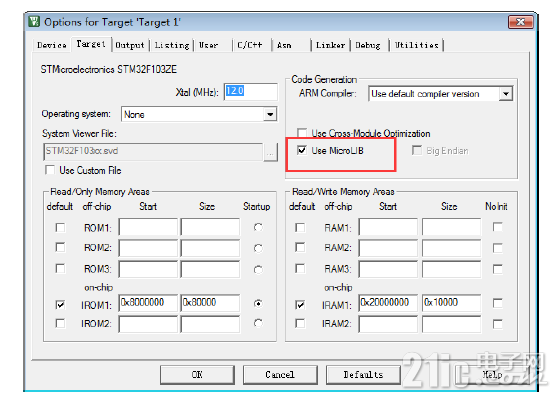Click the IROM1 Size field 0x80000
The image size is (556, 395).
[210, 303]
